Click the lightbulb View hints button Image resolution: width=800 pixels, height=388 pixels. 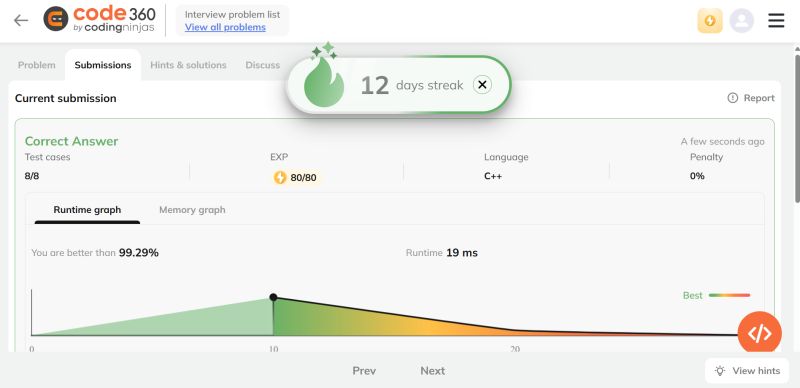(x=747, y=371)
